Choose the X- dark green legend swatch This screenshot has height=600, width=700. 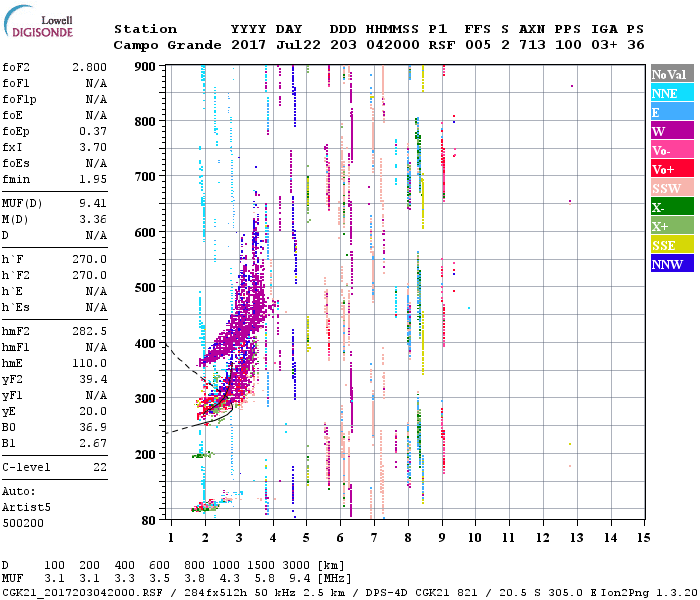671,207
